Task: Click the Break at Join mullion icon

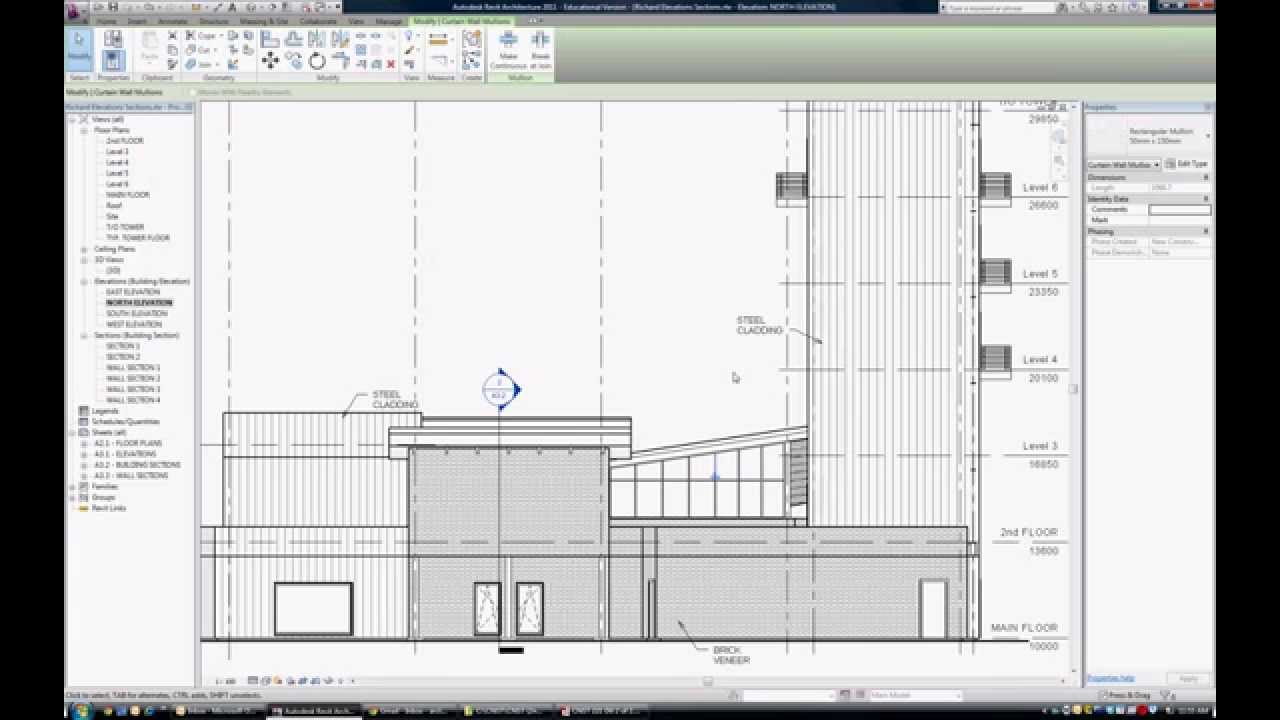Action: (x=540, y=49)
